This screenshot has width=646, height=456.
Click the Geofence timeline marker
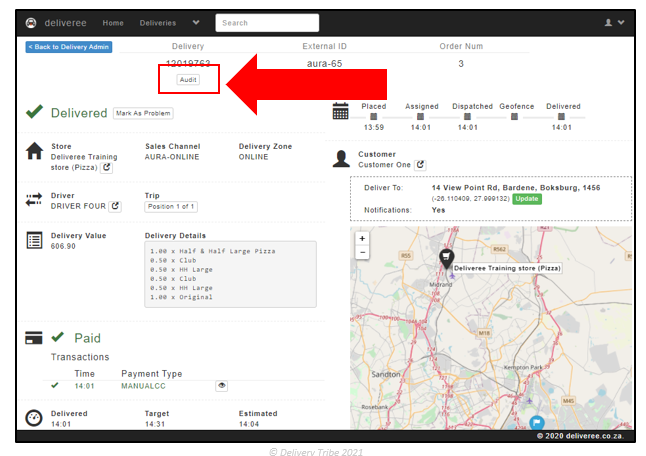click(x=514, y=117)
